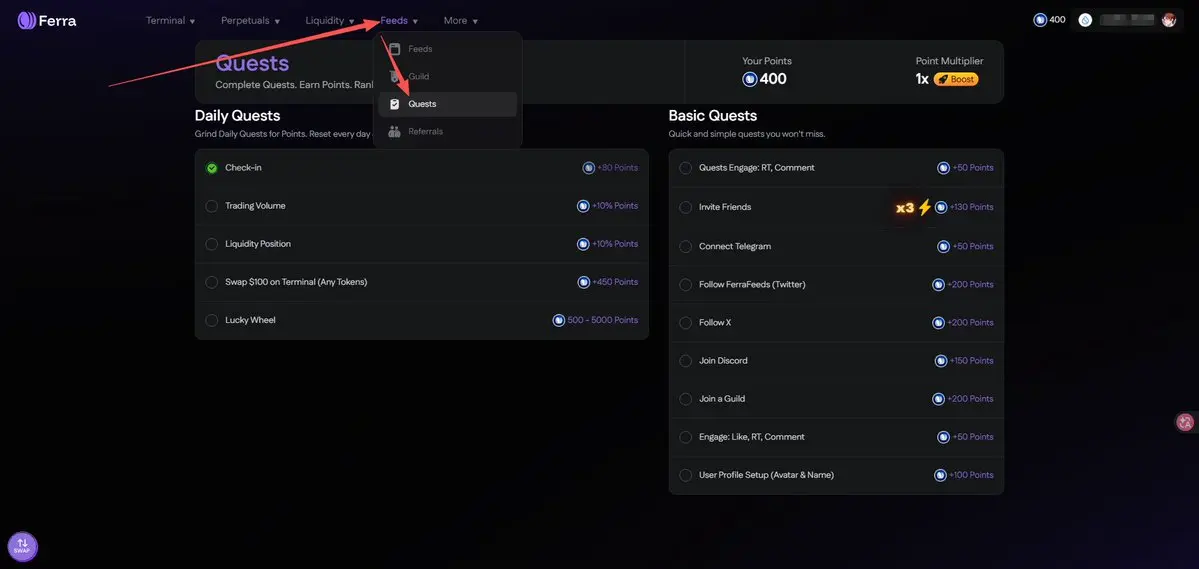Click the coin icon on Join Discord reward
The image size is (1199, 569).
point(941,361)
